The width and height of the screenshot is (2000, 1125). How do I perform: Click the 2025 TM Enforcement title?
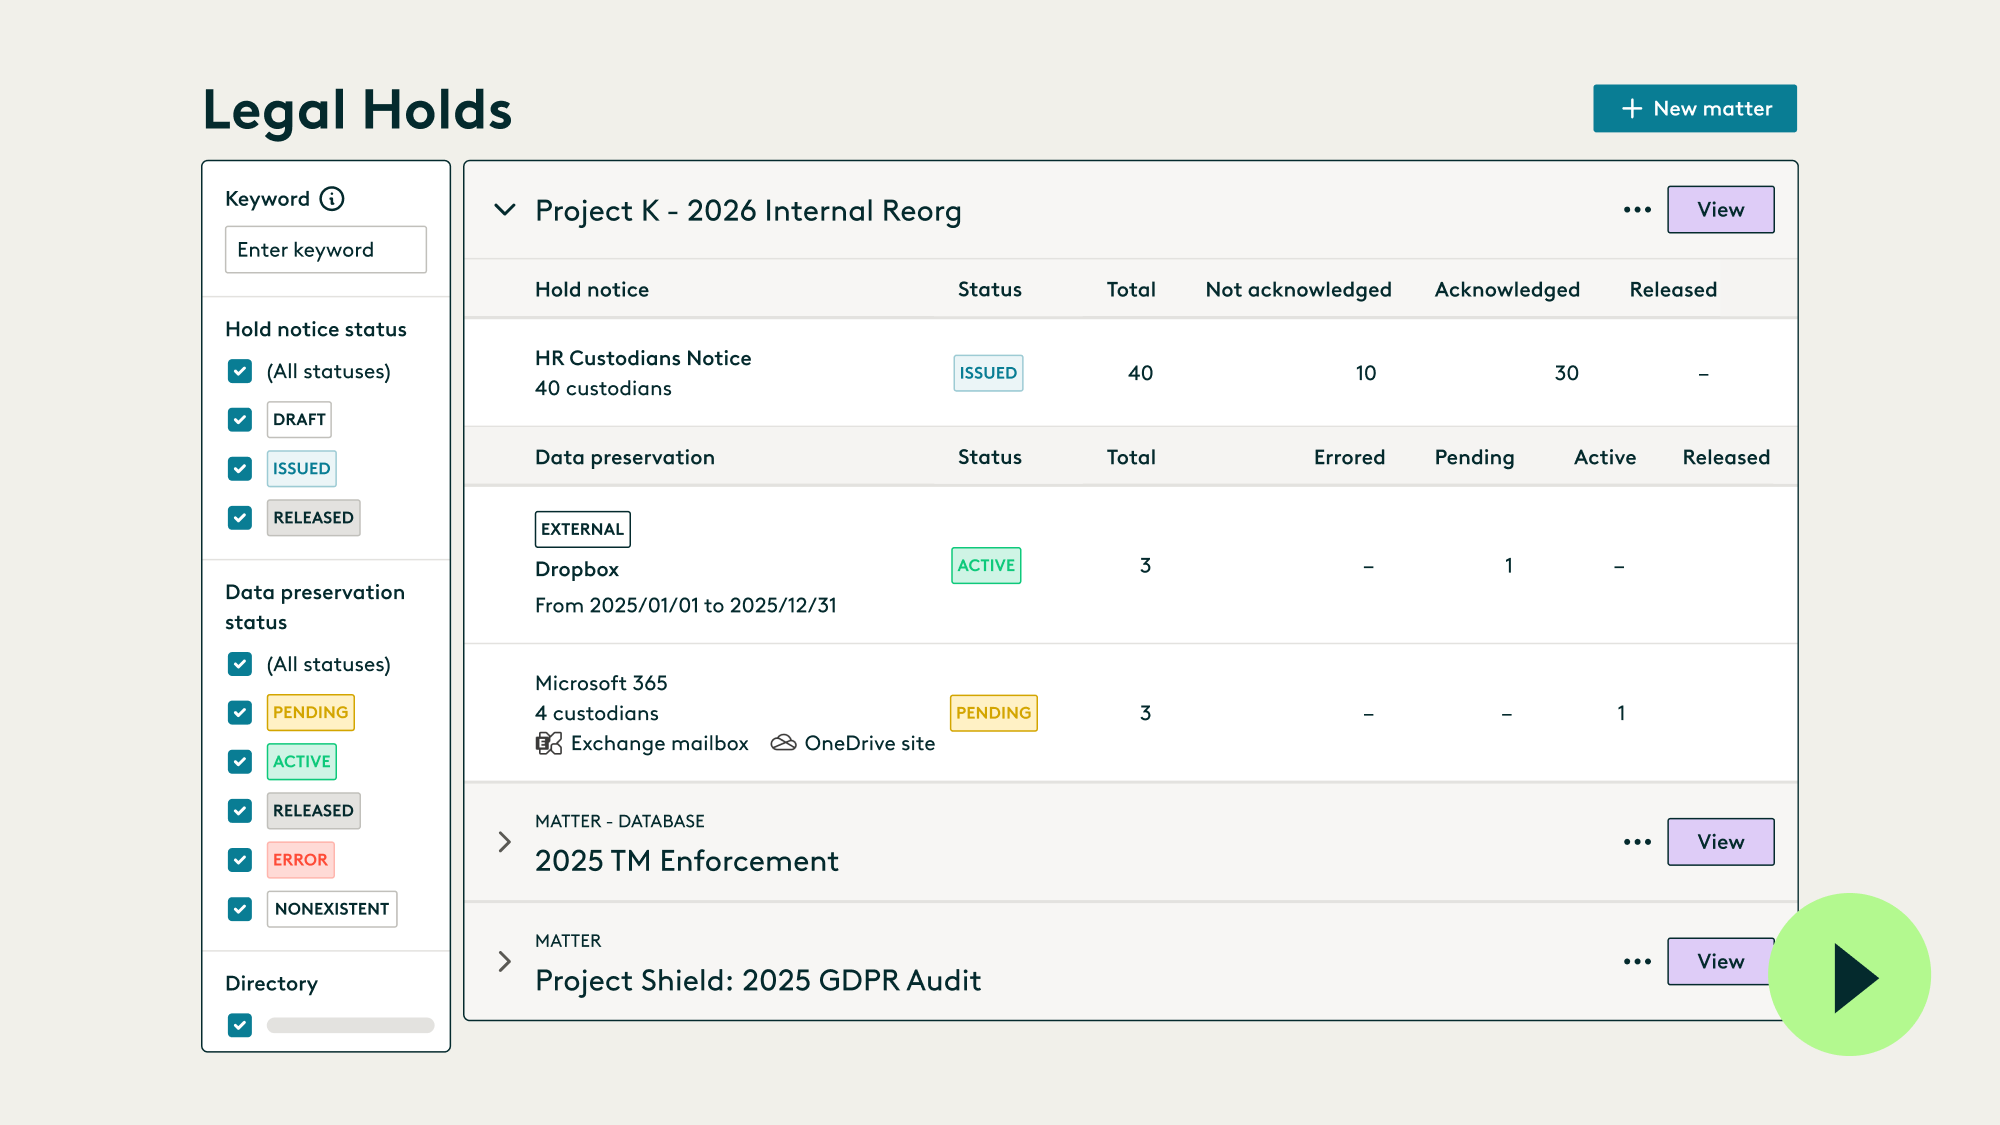point(687,861)
